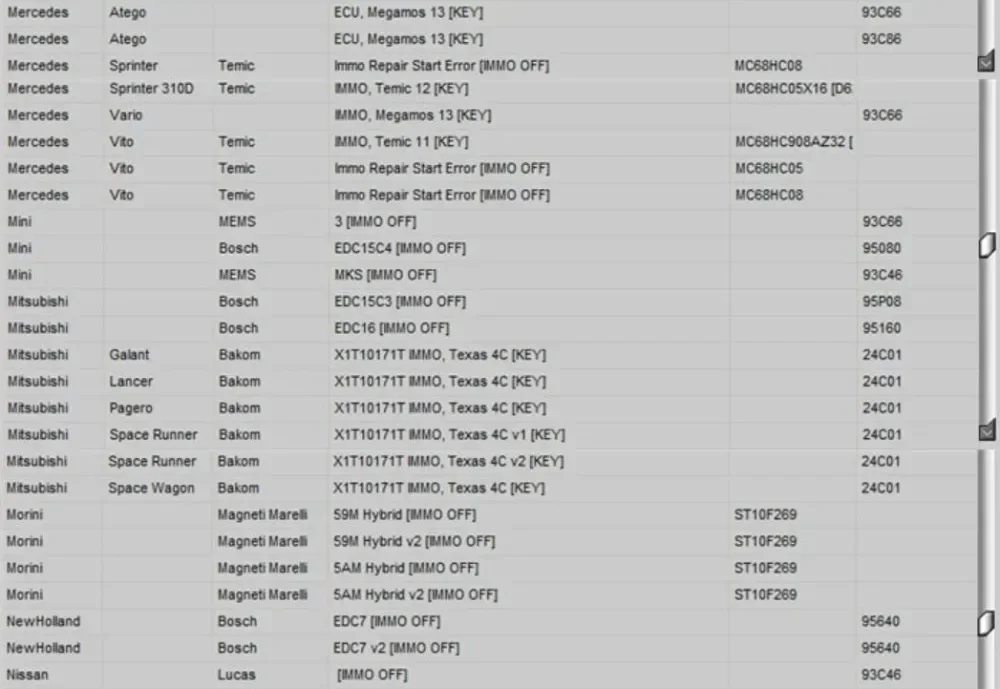Viewport: 1000px width, 689px height.
Task: Select Mini MEMS 3 IMMO OFF entry
Action: pyautogui.click(x=489, y=222)
